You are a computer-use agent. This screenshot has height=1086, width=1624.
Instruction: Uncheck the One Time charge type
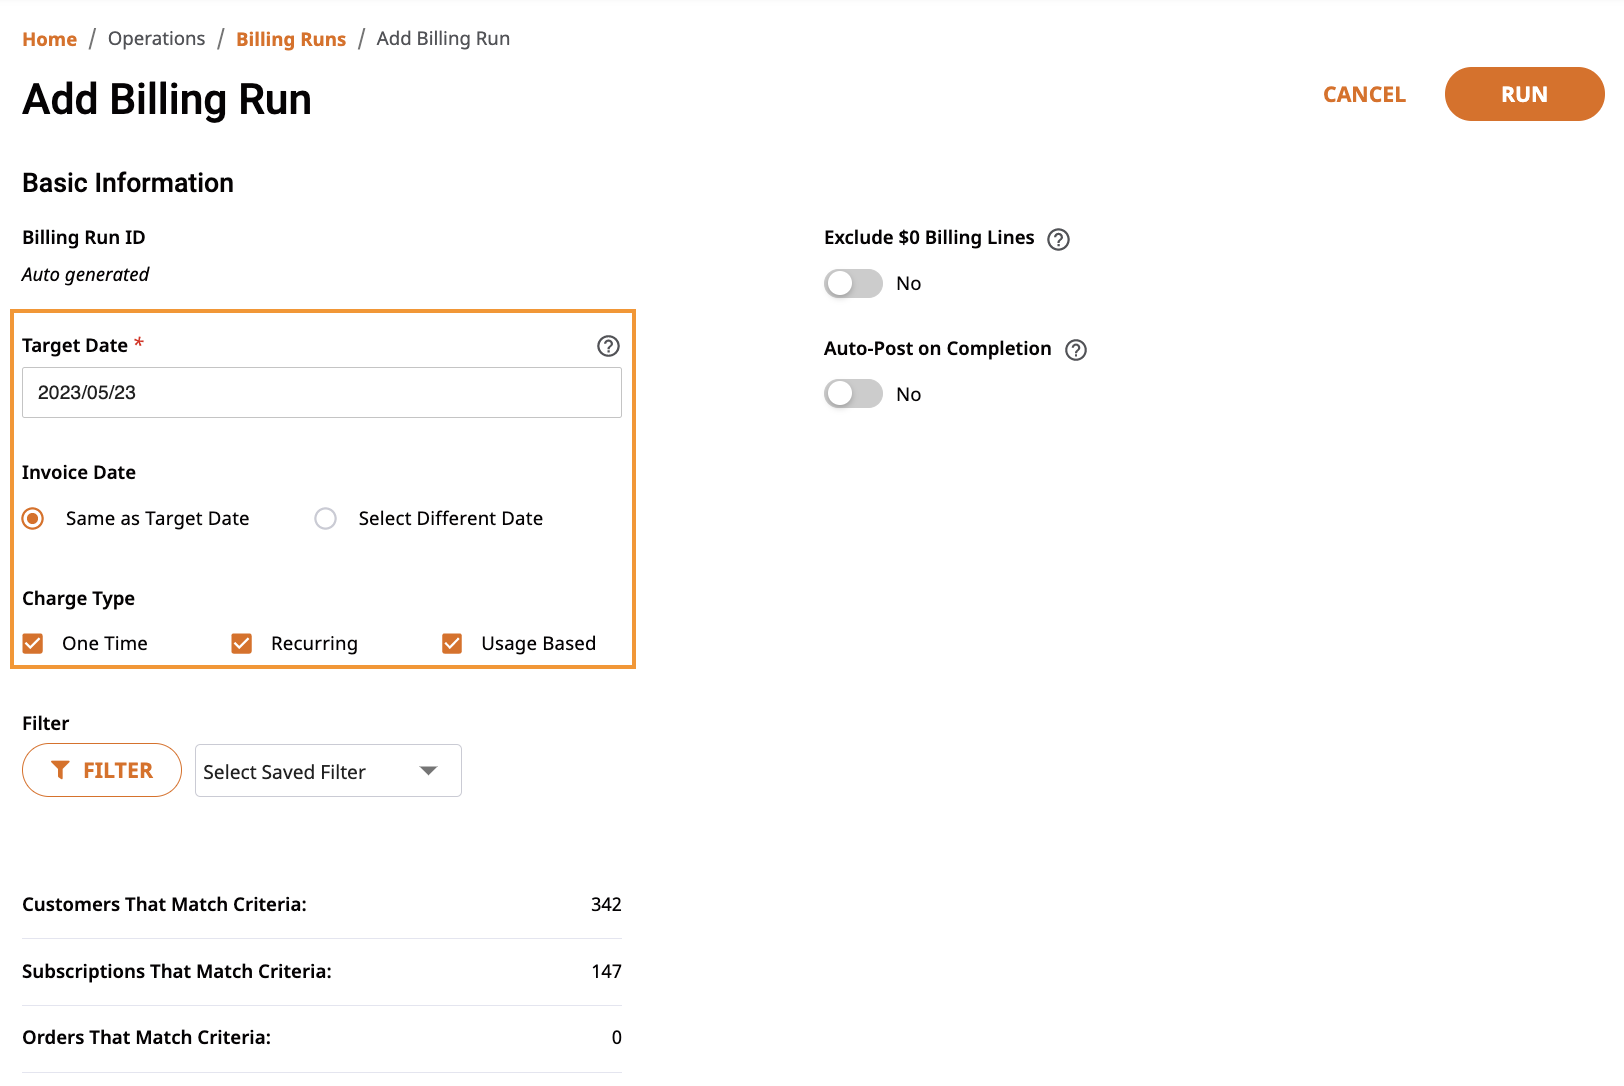click(x=33, y=643)
